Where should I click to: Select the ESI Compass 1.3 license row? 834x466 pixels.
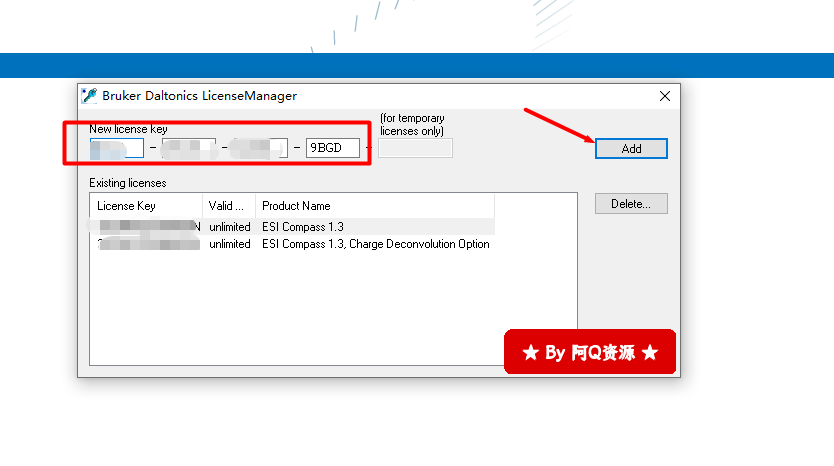click(x=293, y=227)
